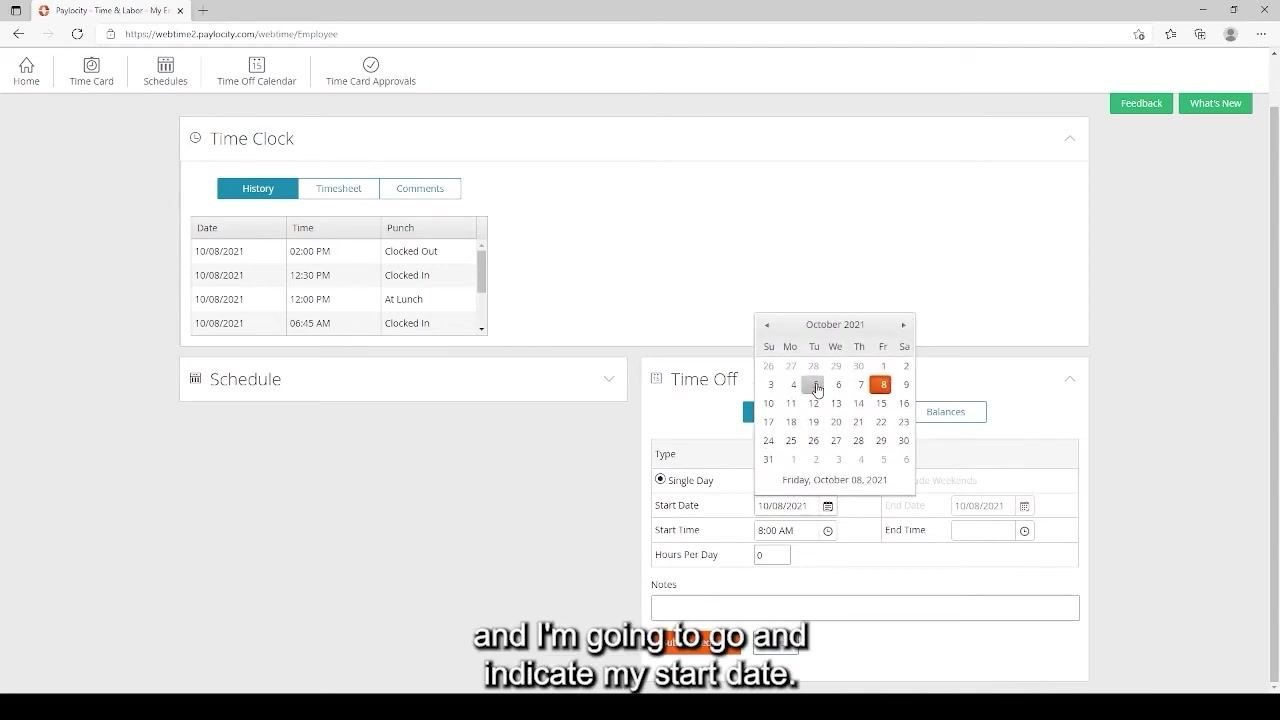Pick October 5 in the calendar
This screenshot has height=720, width=1280.
coord(813,385)
